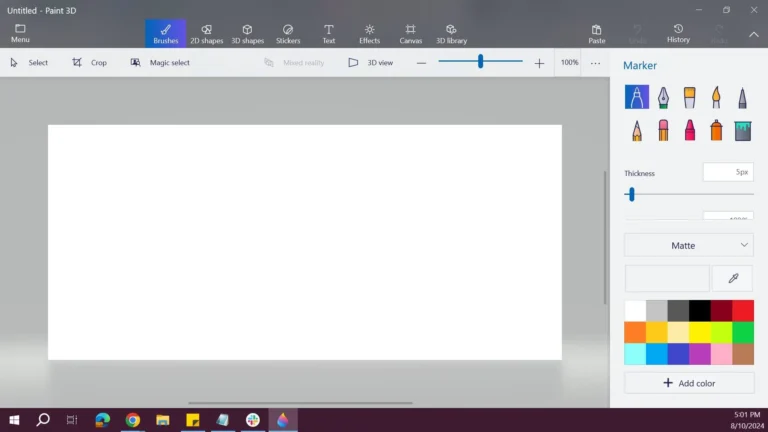768x432 pixels.
Task: Choose the lime green color swatch
Action: click(x=721, y=333)
